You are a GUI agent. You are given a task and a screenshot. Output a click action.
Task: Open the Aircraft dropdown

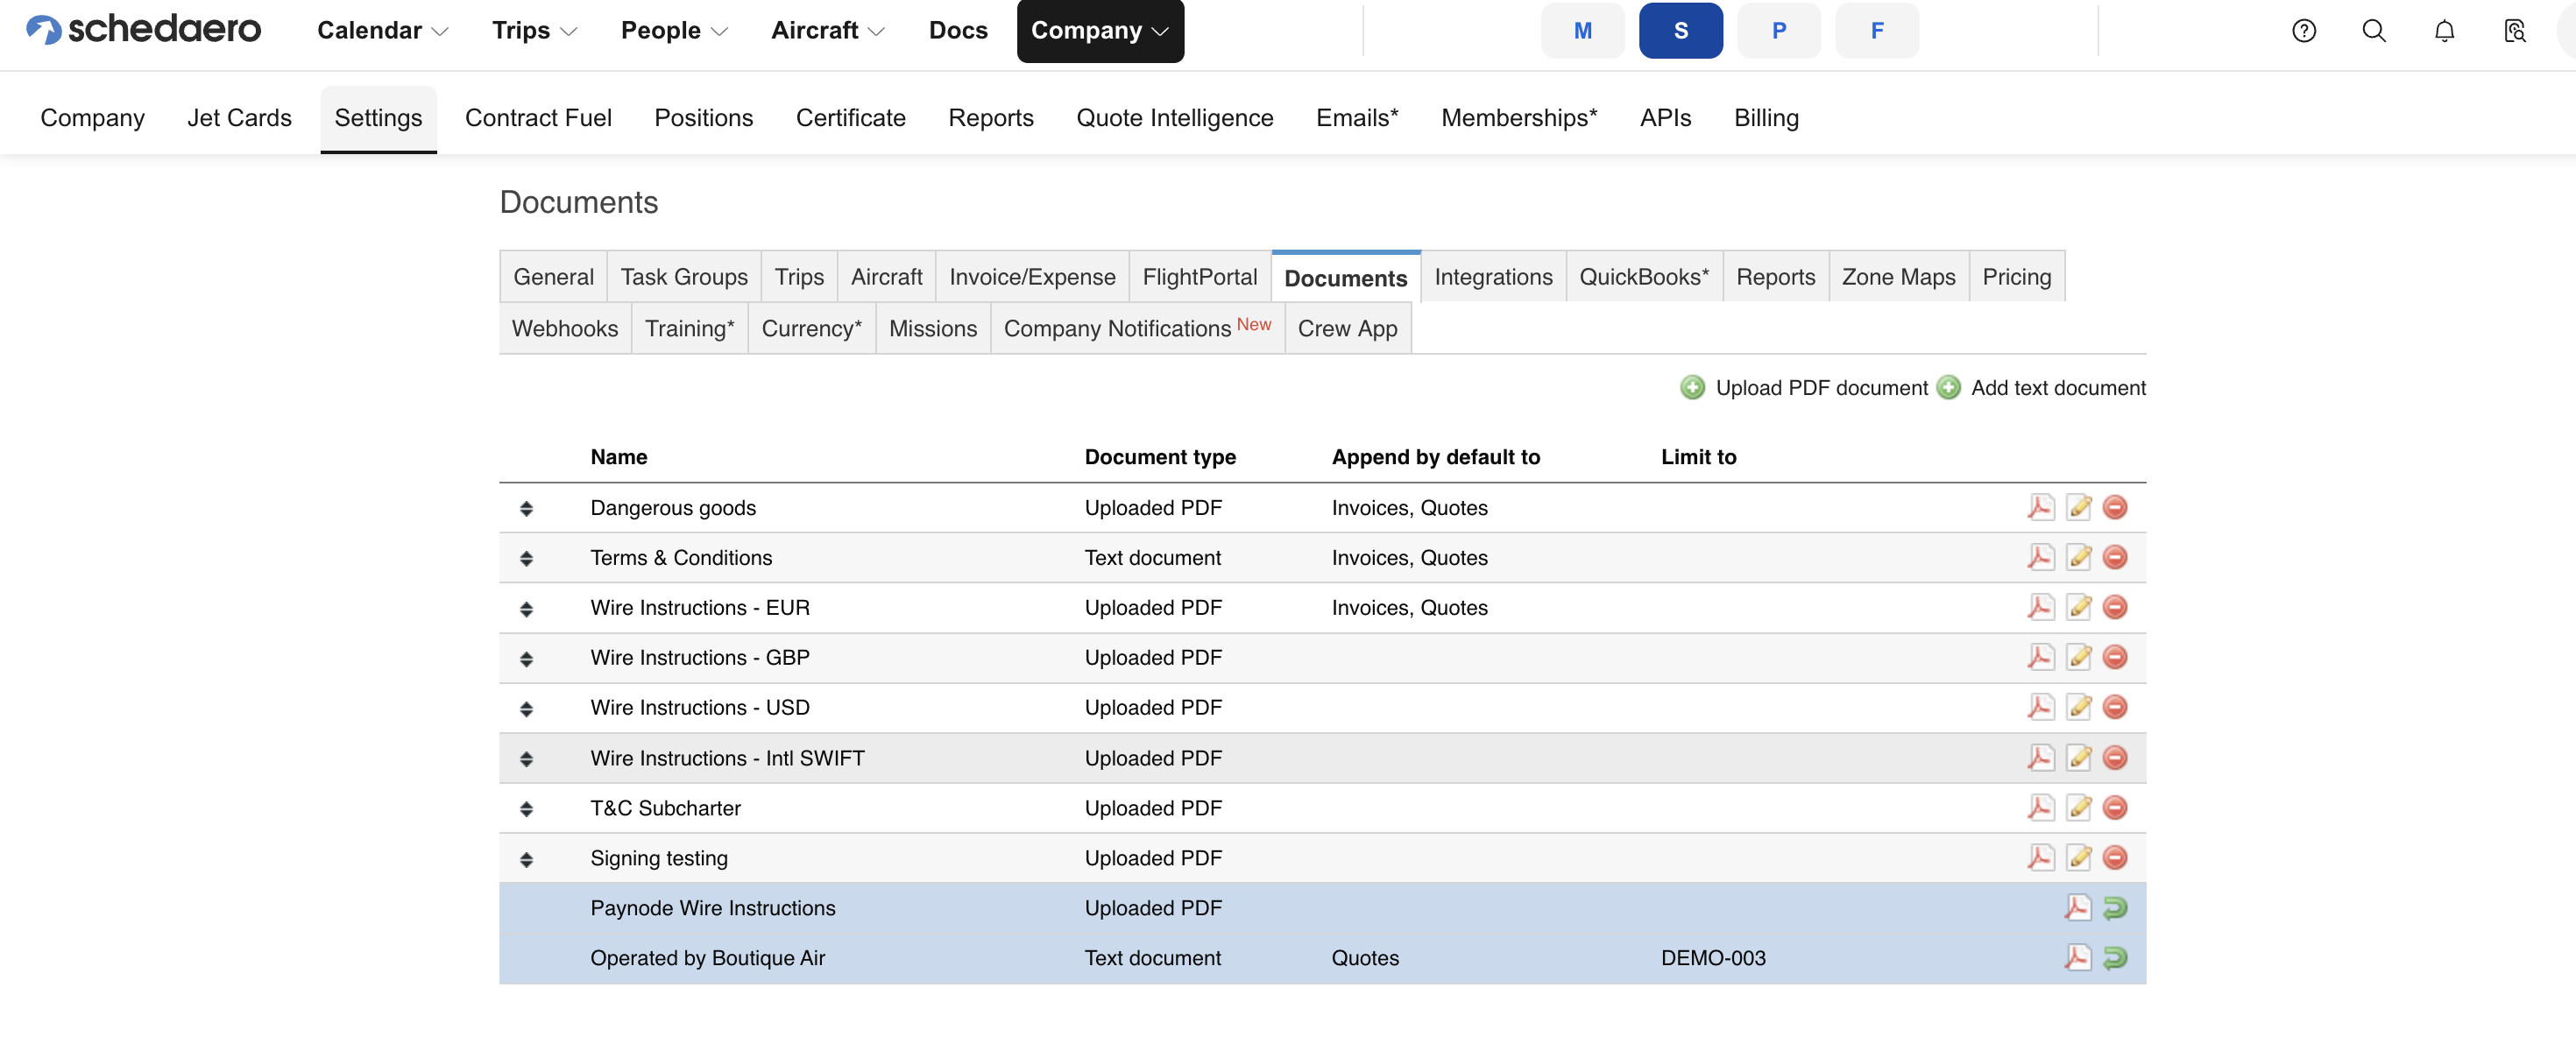pos(826,31)
